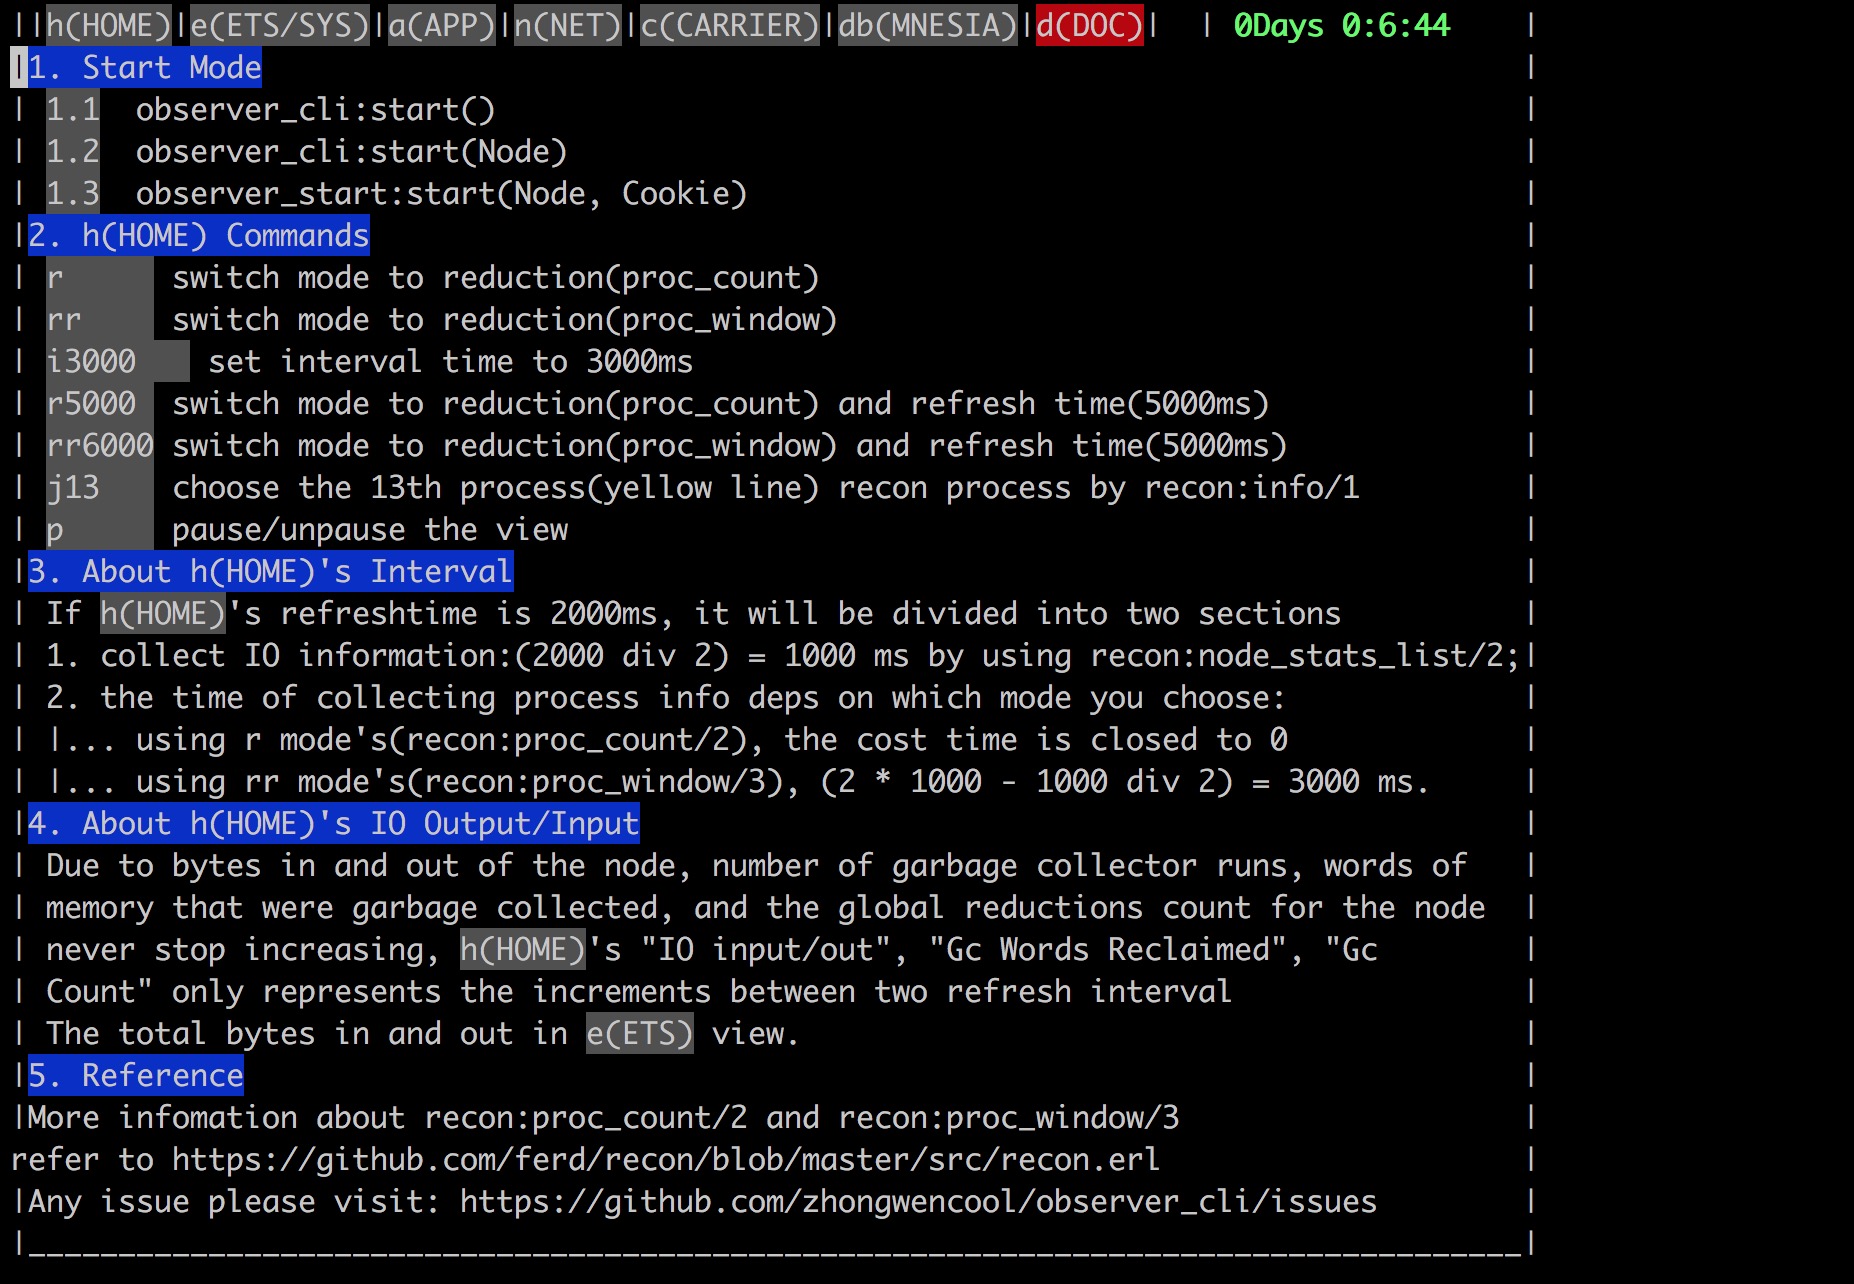This screenshot has height=1284, width=1854.
Task: Switch to the h(HOME) tab
Action: 109,25
